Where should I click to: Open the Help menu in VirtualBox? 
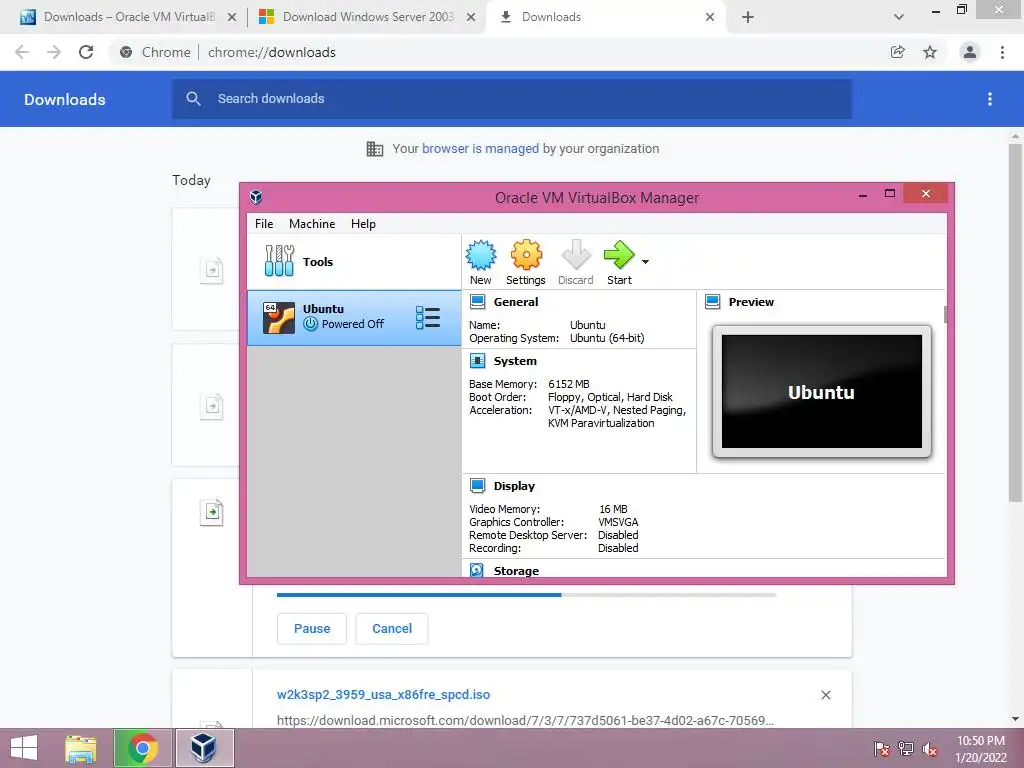[363, 224]
